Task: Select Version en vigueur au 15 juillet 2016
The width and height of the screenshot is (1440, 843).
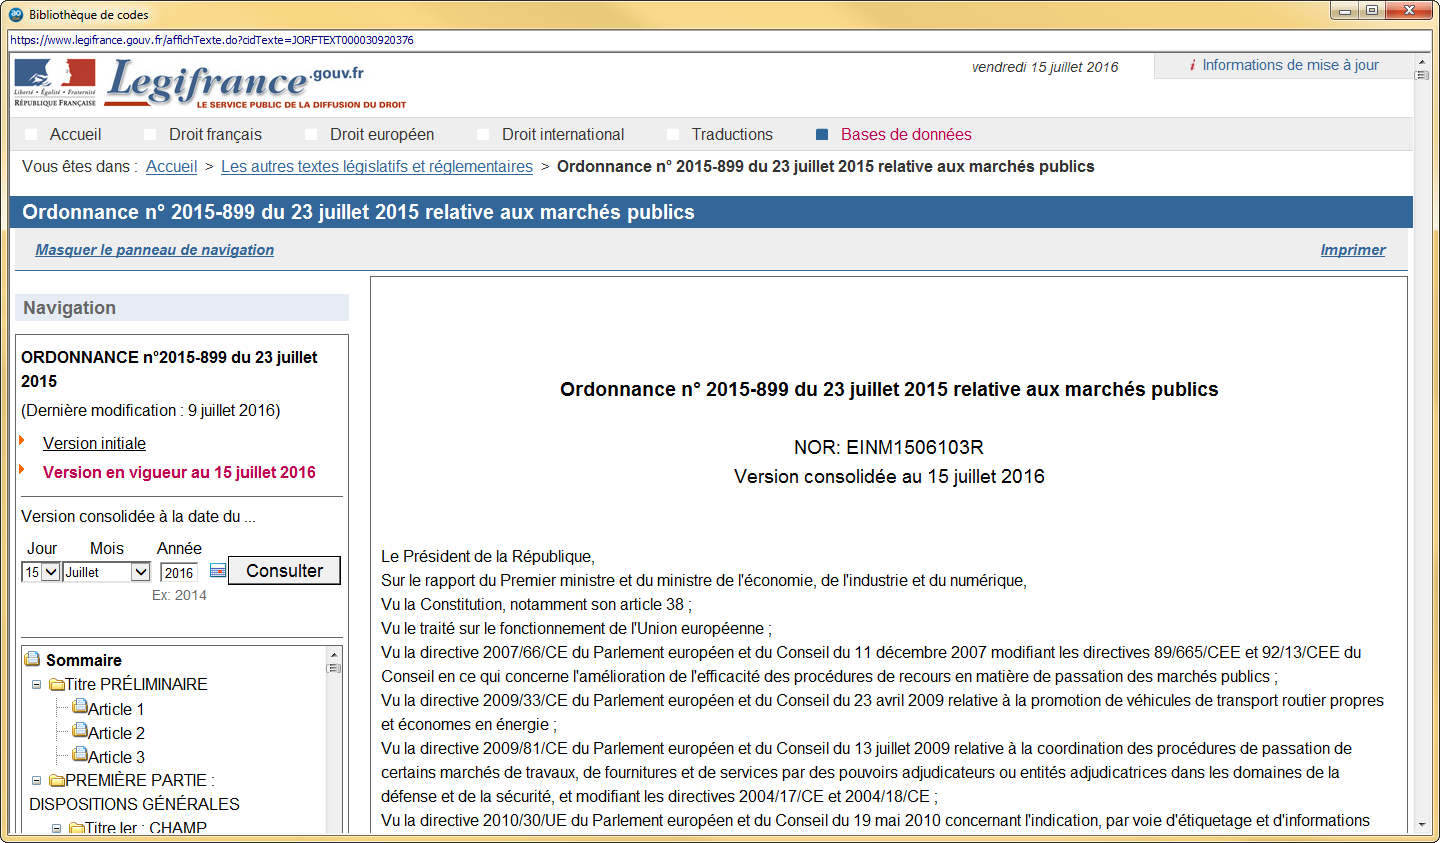Action: 179,472
